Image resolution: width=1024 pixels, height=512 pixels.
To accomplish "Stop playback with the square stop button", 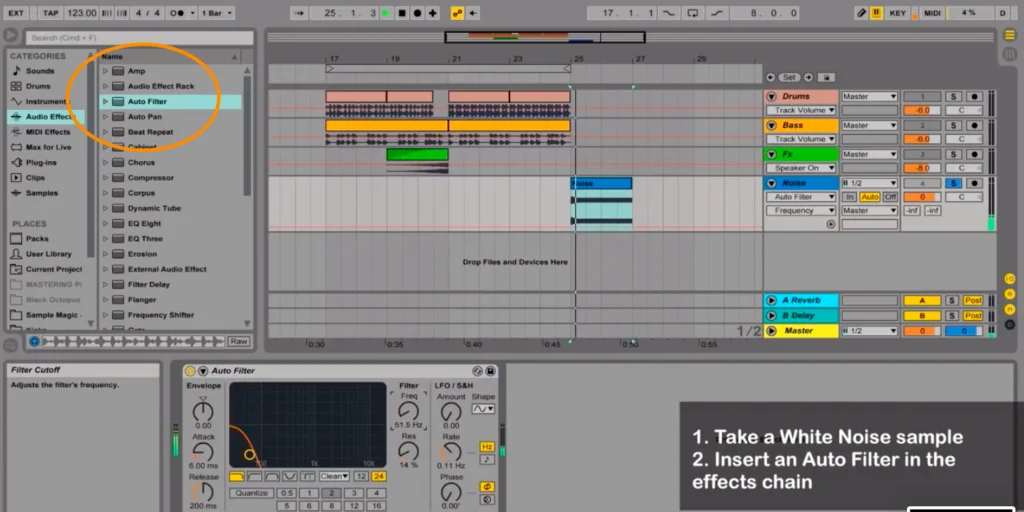I will [402, 13].
